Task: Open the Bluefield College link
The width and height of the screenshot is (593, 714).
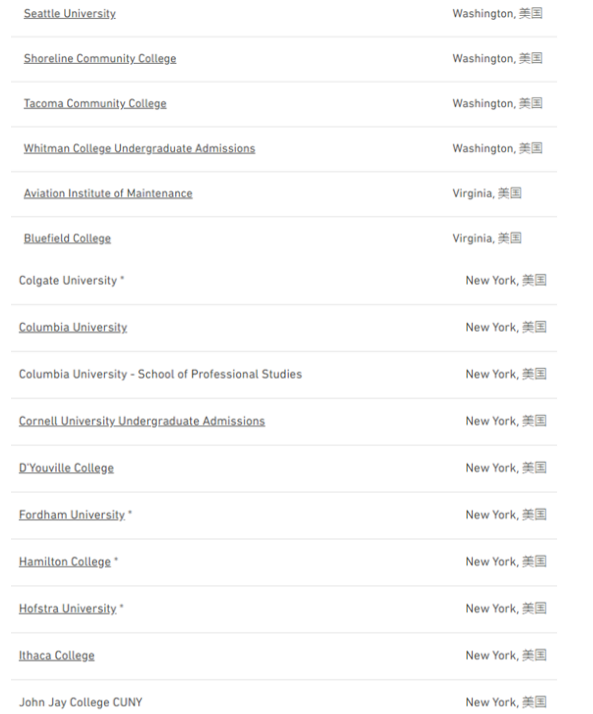Action: point(67,239)
